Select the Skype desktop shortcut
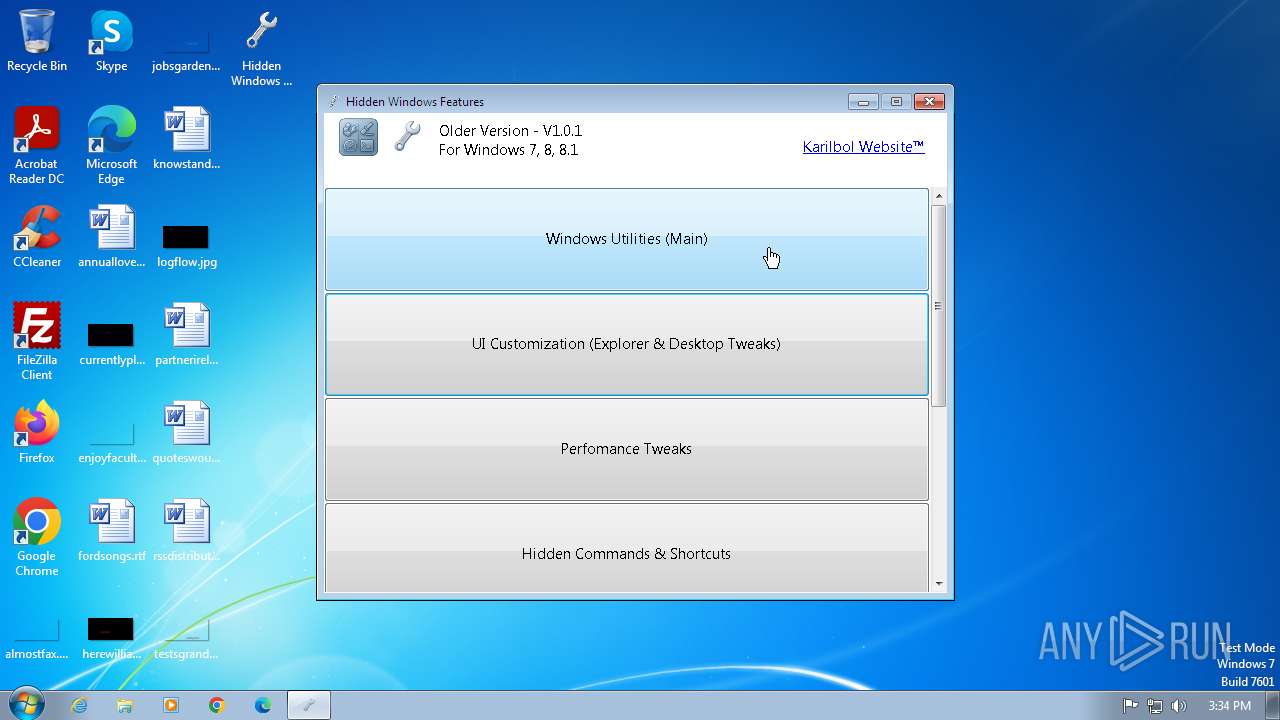 coord(111,42)
